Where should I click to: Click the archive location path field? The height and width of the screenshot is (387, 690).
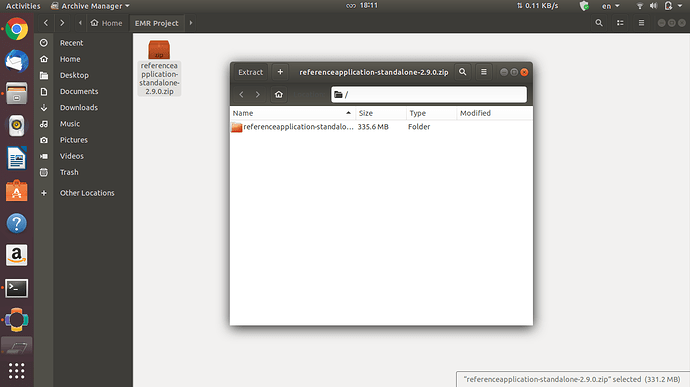click(x=429, y=95)
